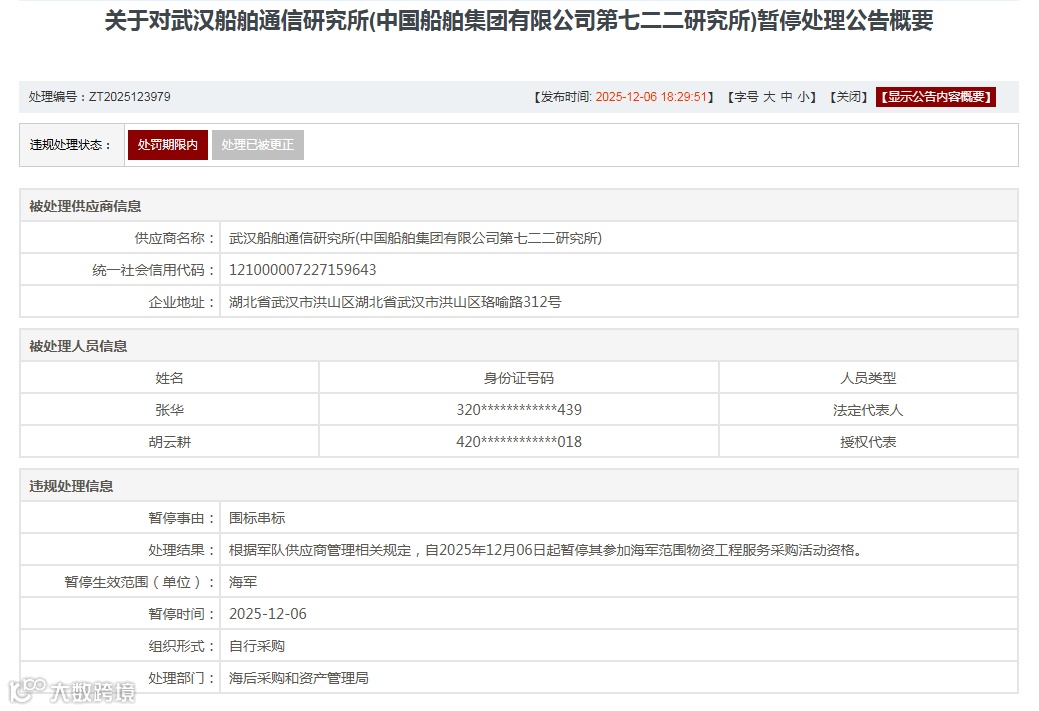This screenshot has height=711, width=1039.
Task: Select the 处理已被更正 status tab
Action: click(258, 144)
